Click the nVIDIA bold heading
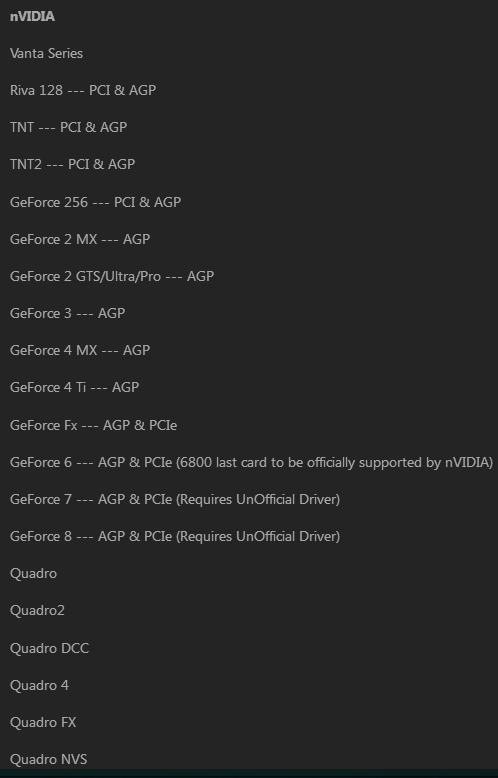This screenshot has width=498, height=778. pyautogui.click(x=32, y=16)
